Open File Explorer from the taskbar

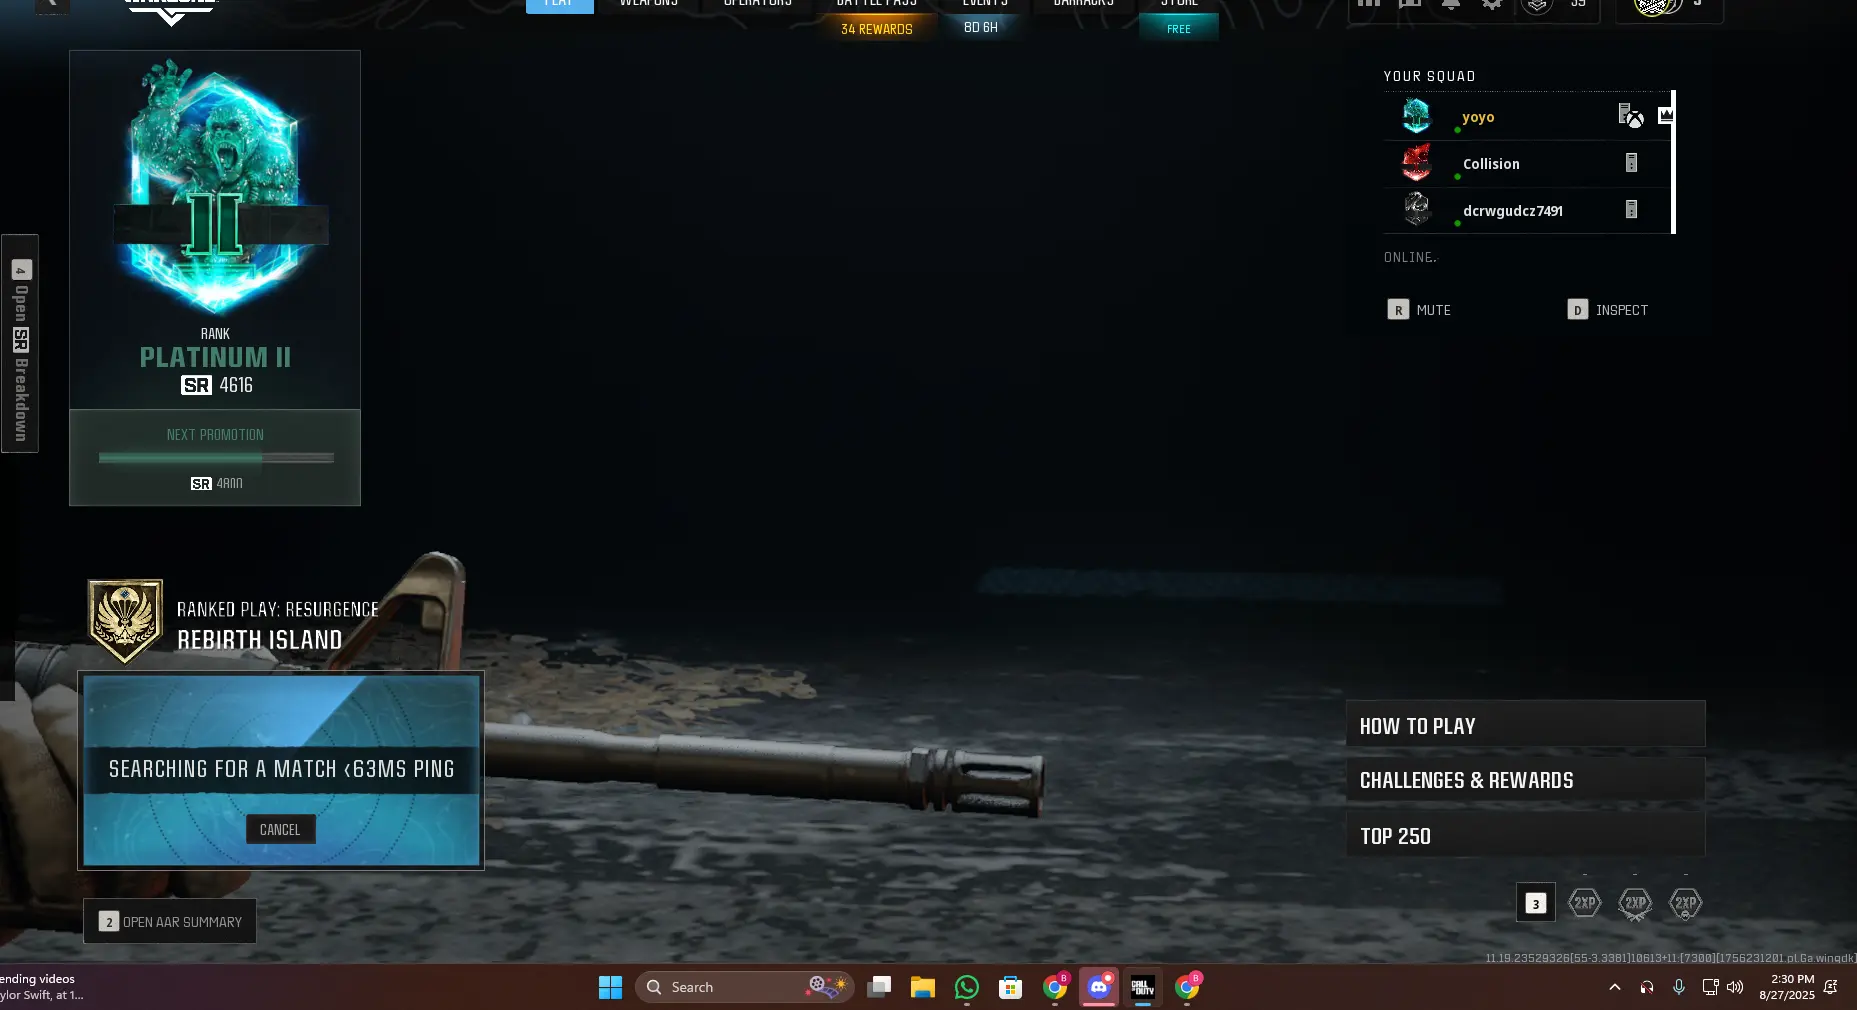(x=922, y=987)
